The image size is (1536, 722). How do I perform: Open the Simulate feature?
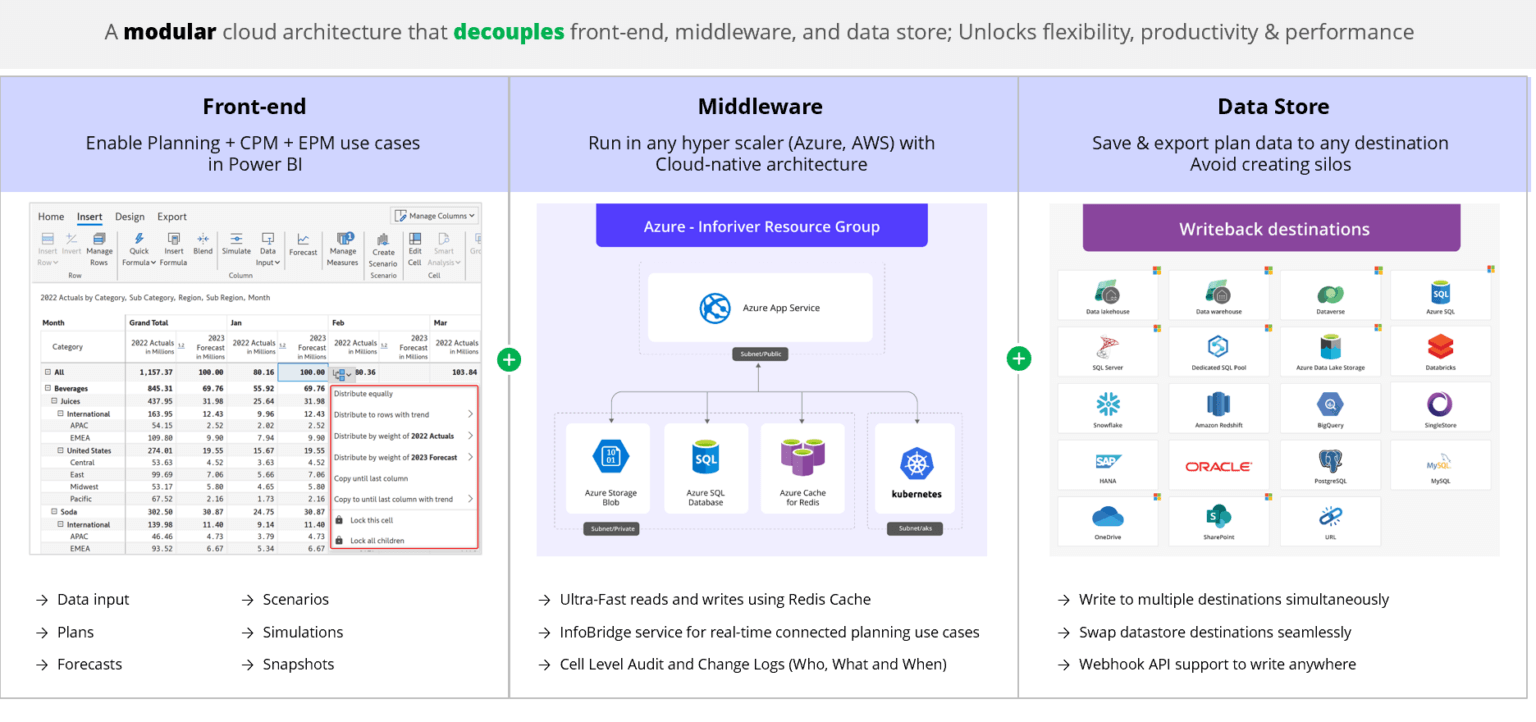[237, 243]
